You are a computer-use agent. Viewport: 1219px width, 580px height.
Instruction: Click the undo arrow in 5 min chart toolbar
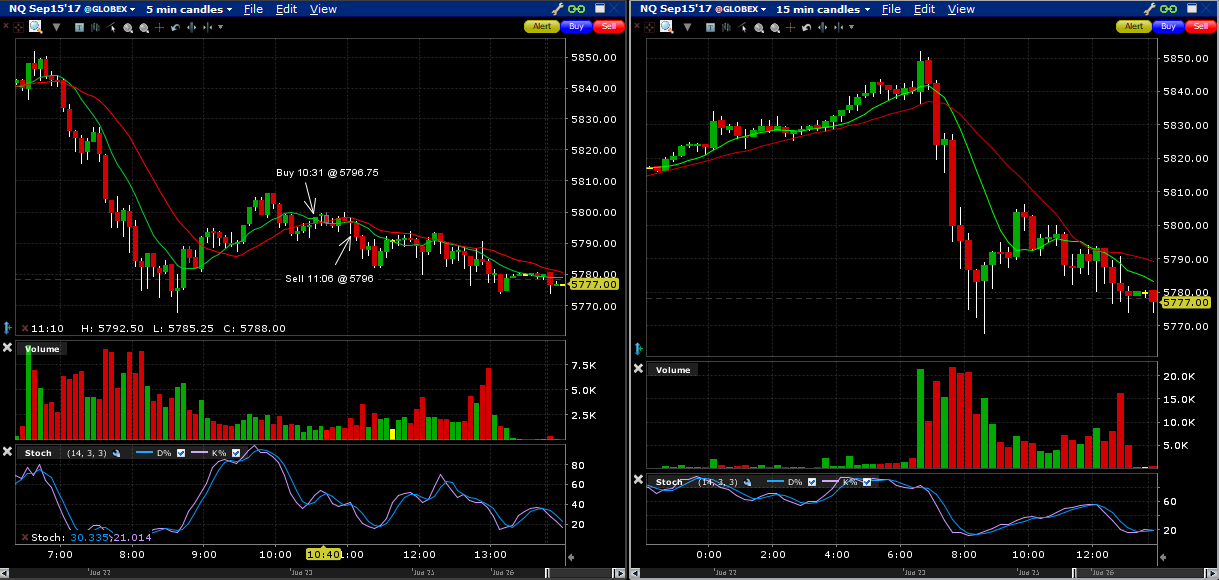(x=175, y=27)
